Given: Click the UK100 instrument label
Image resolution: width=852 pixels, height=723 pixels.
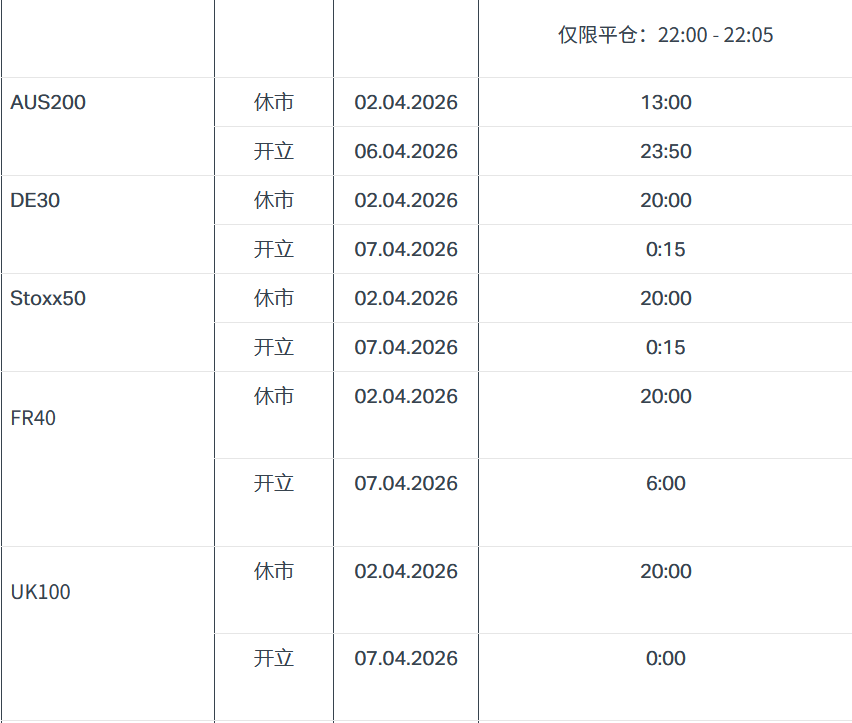Looking at the screenshot, I should coord(40,592).
